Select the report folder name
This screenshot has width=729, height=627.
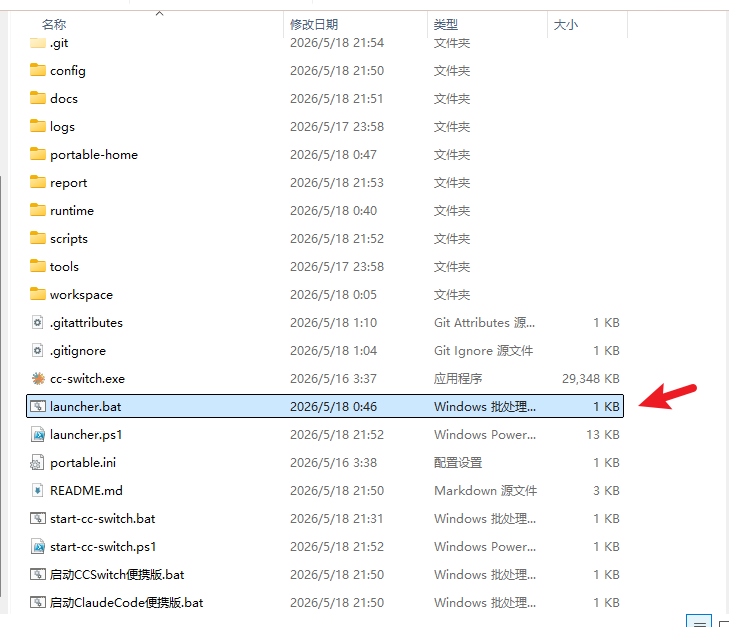(68, 183)
